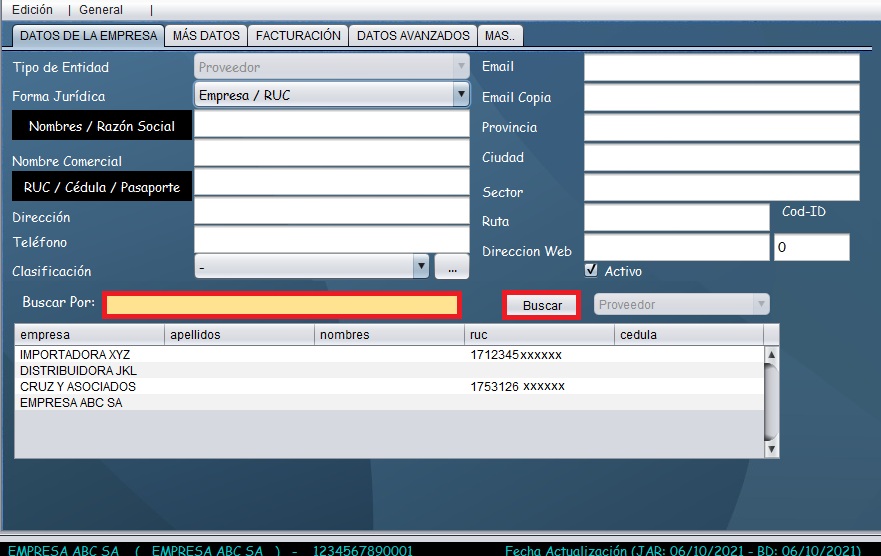Screen dimensions: 881x556
Task: Expand the Clasificación dropdown
Action: [421, 267]
